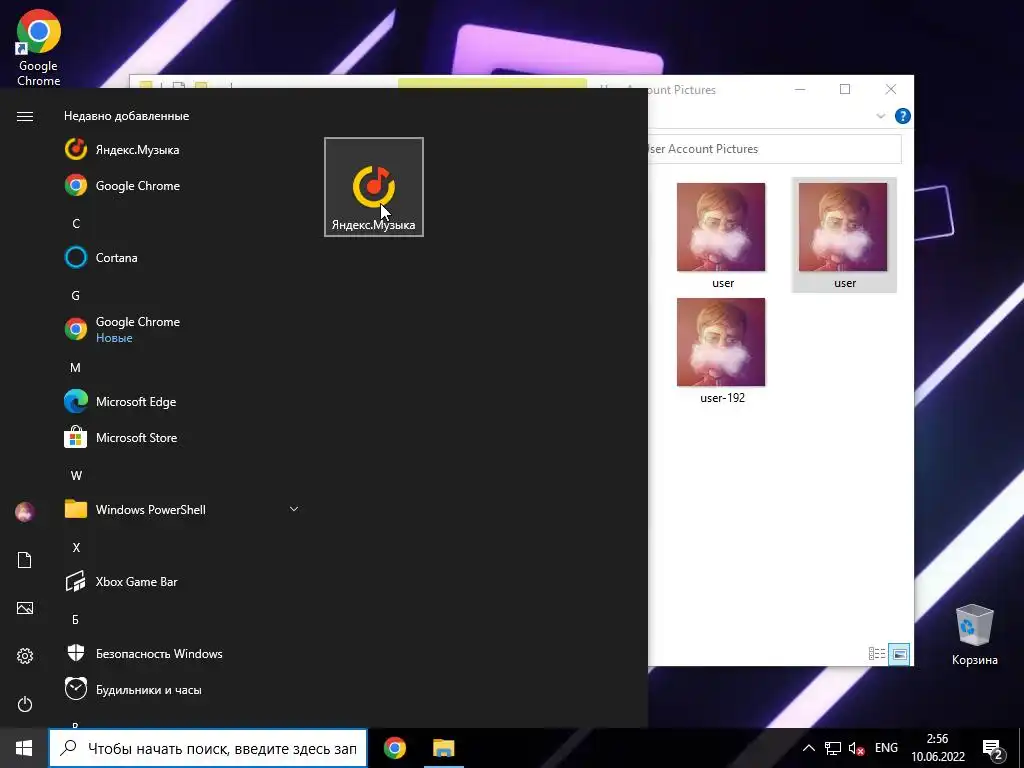Click Недавно добавленные heading
Image resolution: width=1024 pixels, height=768 pixels.
127,116
